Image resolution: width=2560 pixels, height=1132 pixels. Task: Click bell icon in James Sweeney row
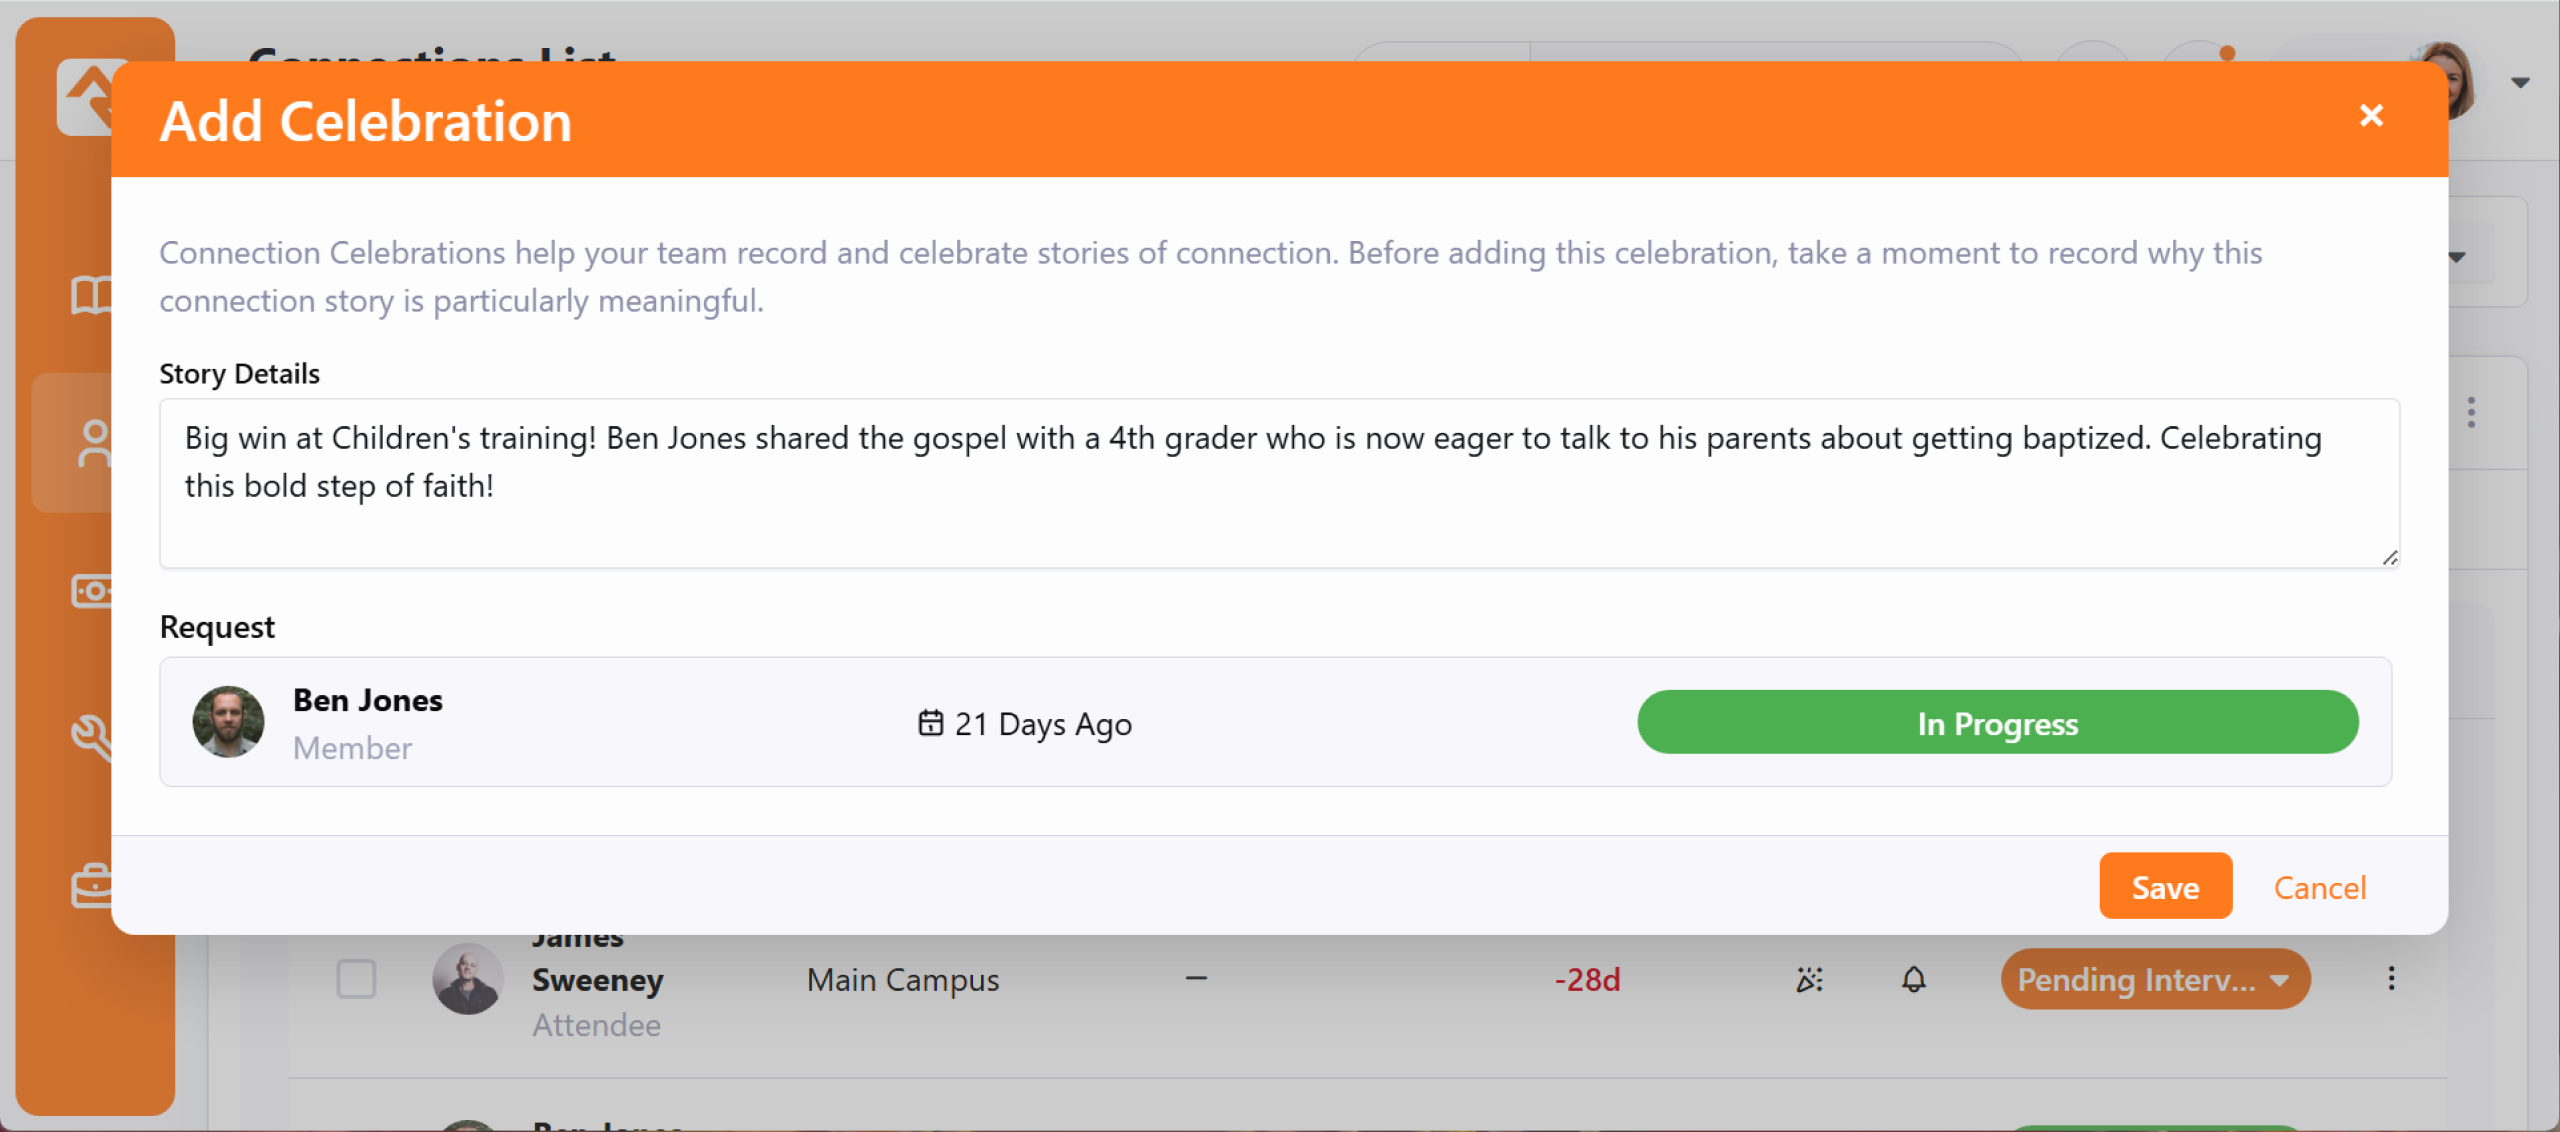tap(1913, 980)
